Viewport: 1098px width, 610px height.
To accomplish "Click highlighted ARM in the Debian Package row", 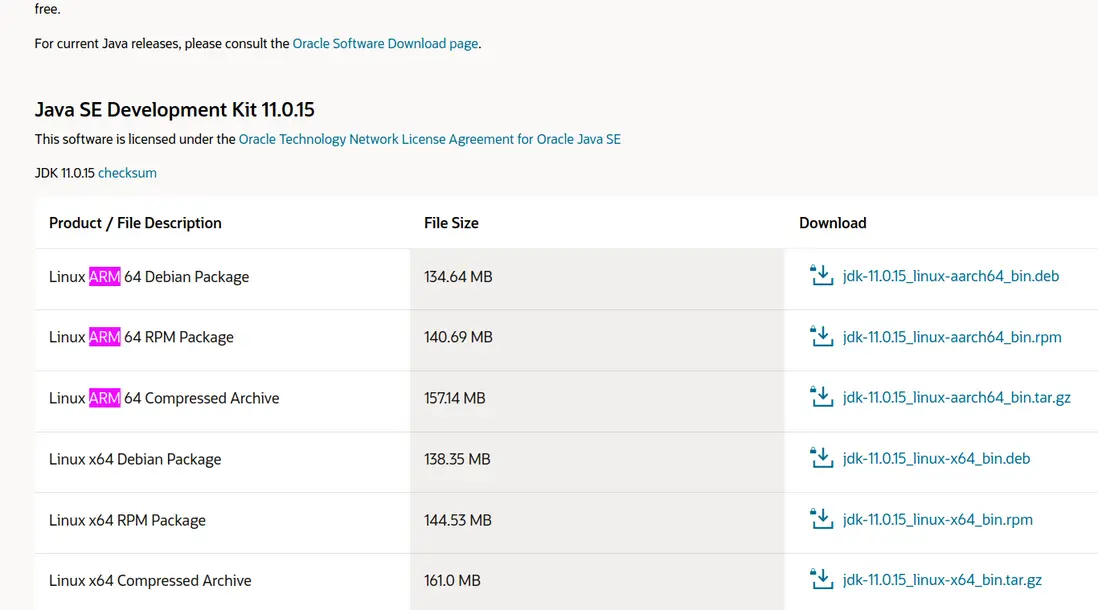I will click(104, 277).
